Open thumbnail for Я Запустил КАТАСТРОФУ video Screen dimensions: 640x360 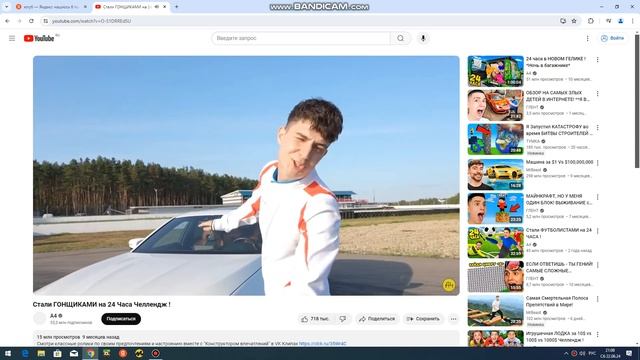[496, 139]
